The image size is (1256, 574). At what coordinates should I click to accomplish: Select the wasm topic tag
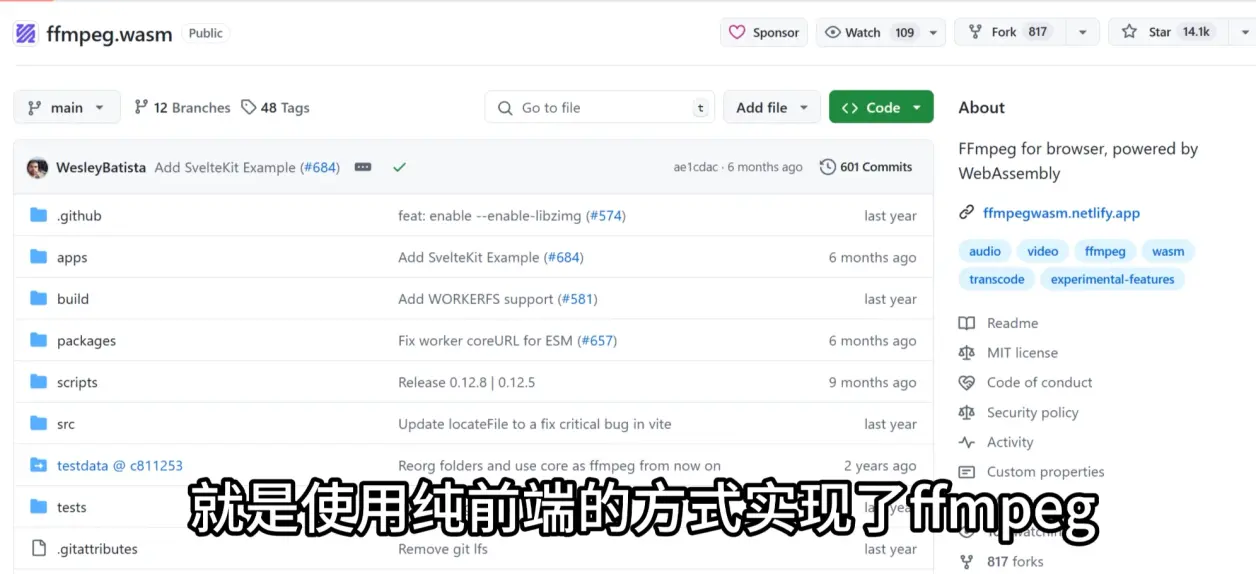coord(1168,251)
